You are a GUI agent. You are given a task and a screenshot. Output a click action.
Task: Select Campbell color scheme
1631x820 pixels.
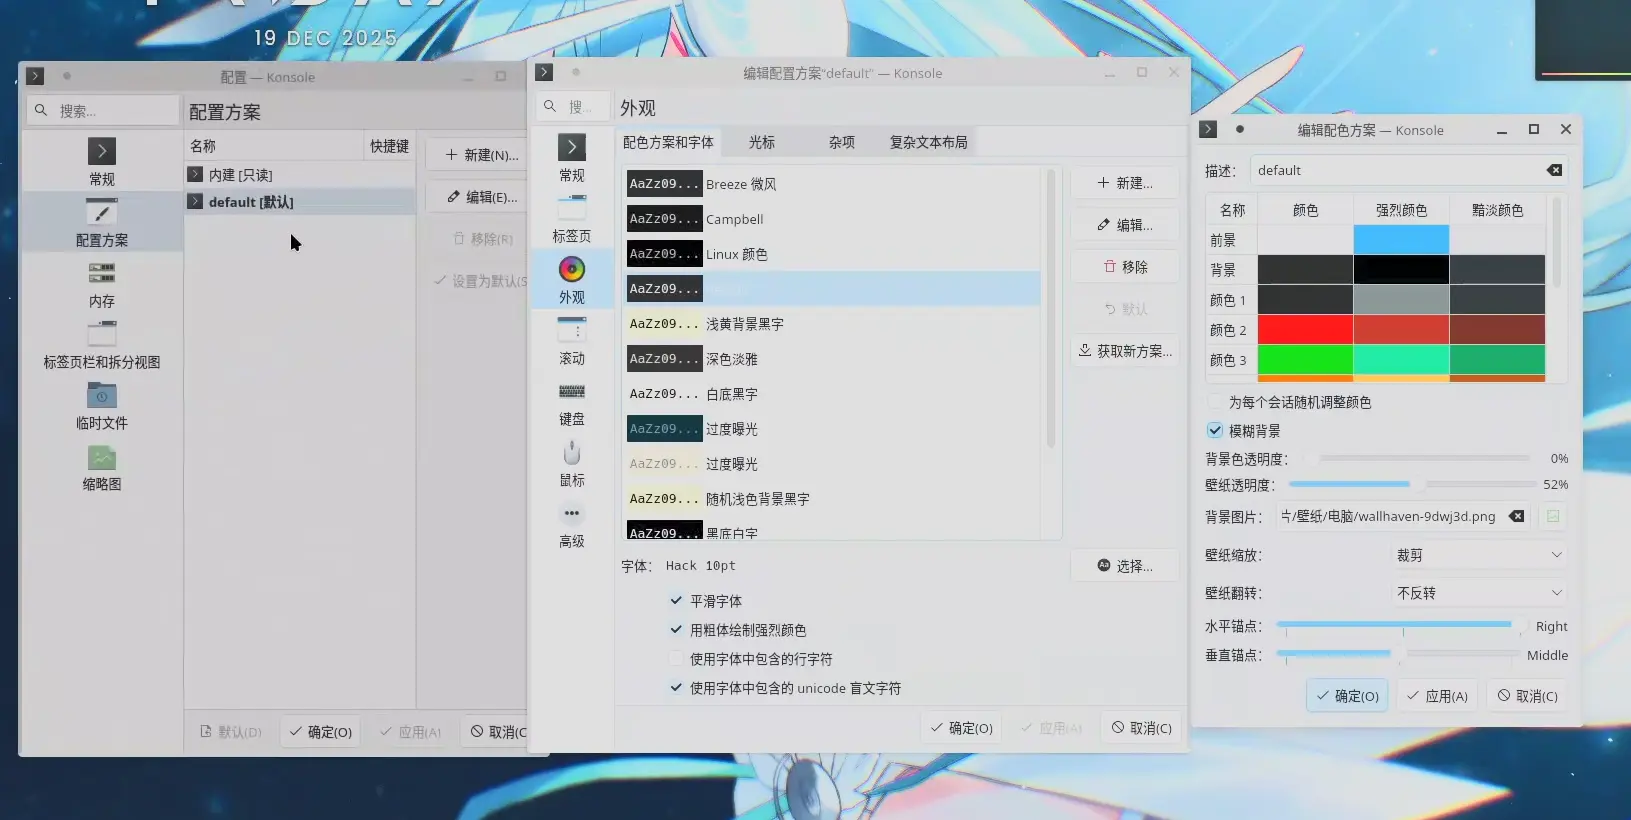(832, 219)
